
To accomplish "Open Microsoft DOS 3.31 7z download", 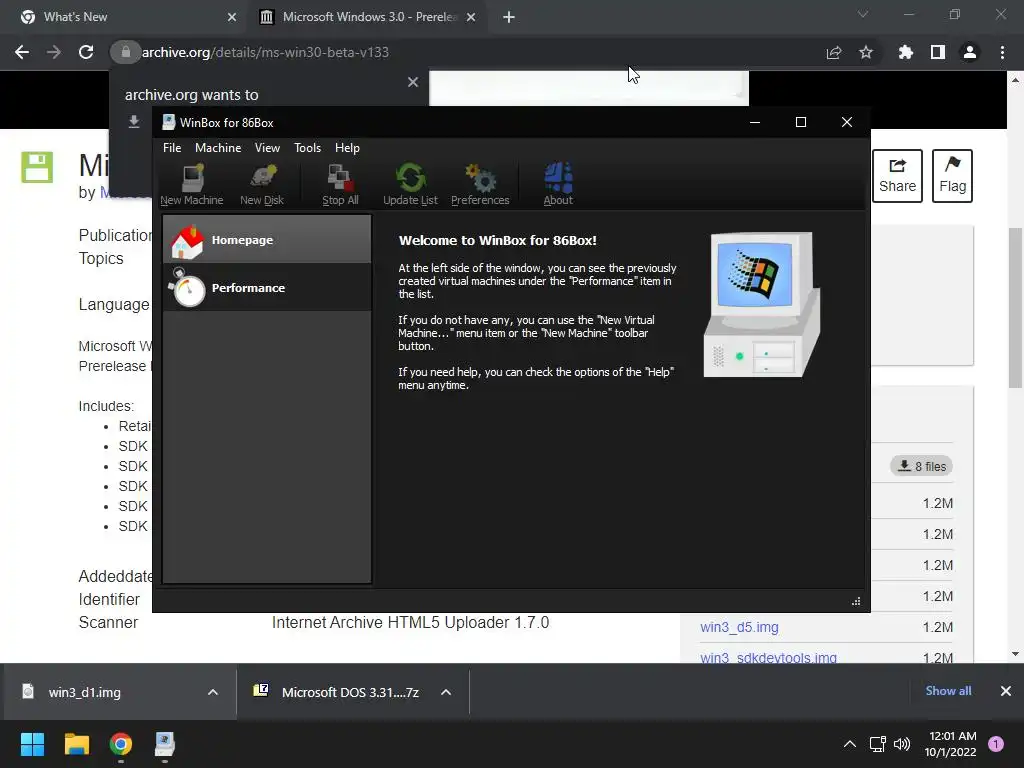I will [336, 692].
